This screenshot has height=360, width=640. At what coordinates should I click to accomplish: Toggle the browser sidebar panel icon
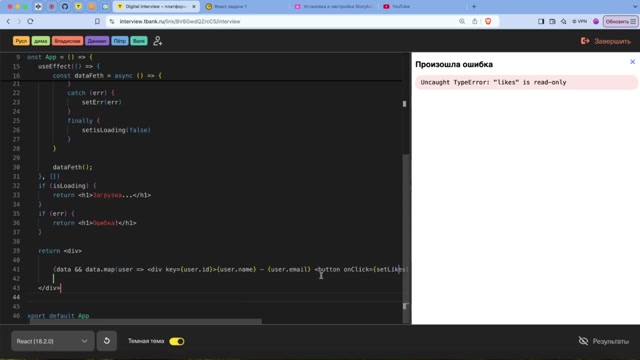pos(541,21)
